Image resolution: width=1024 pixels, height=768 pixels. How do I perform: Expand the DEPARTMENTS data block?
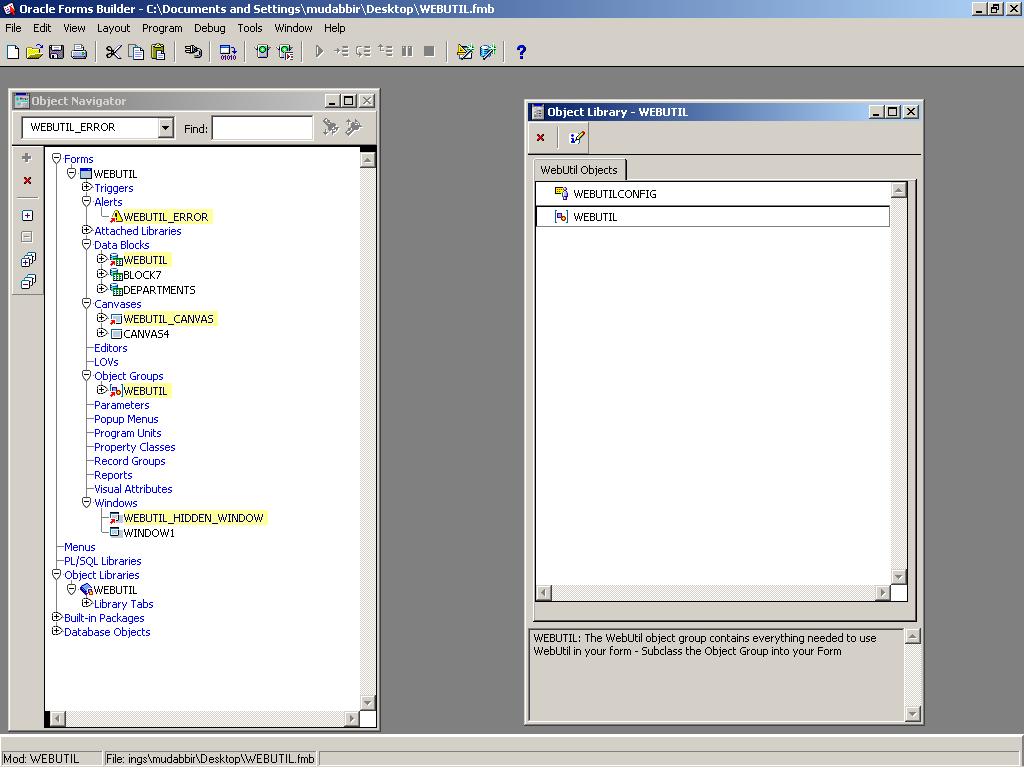coord(101,289)
